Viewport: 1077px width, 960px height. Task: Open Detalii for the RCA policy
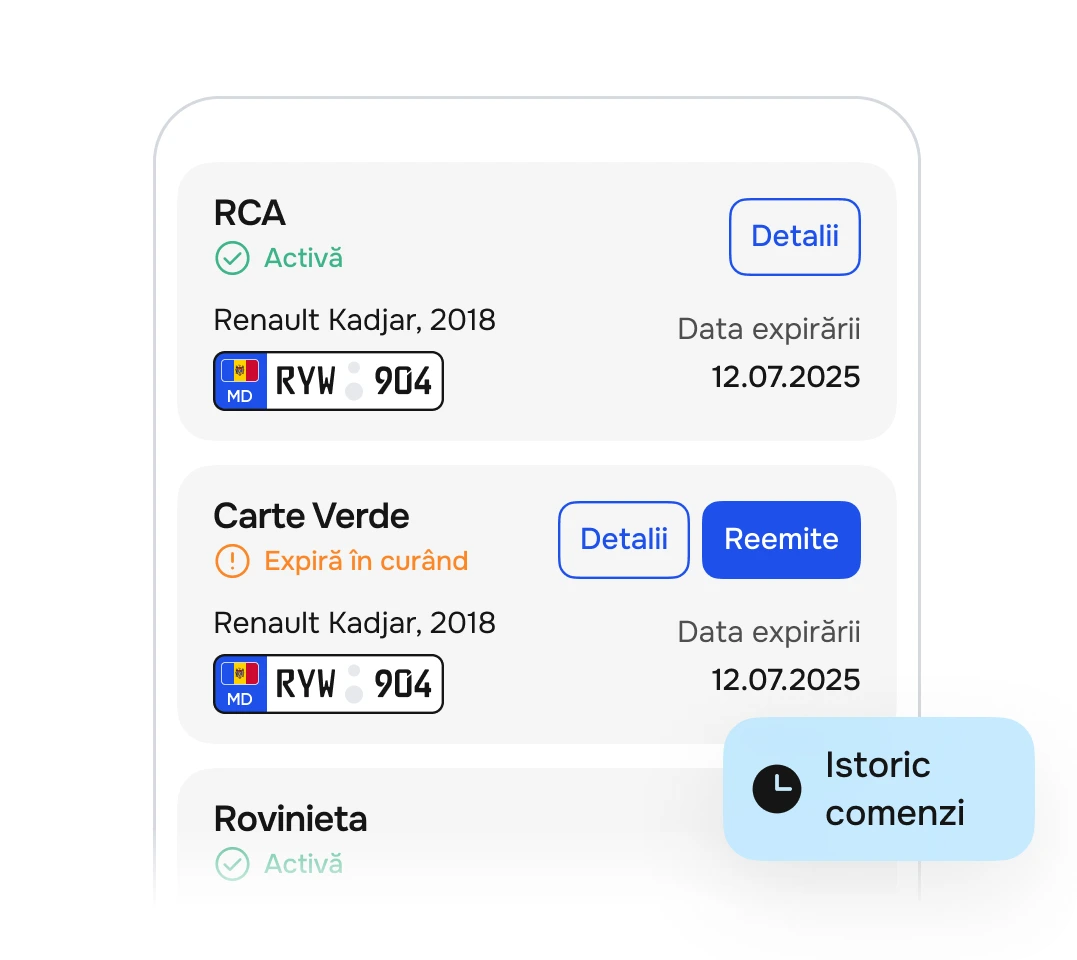tap(794, 237)
